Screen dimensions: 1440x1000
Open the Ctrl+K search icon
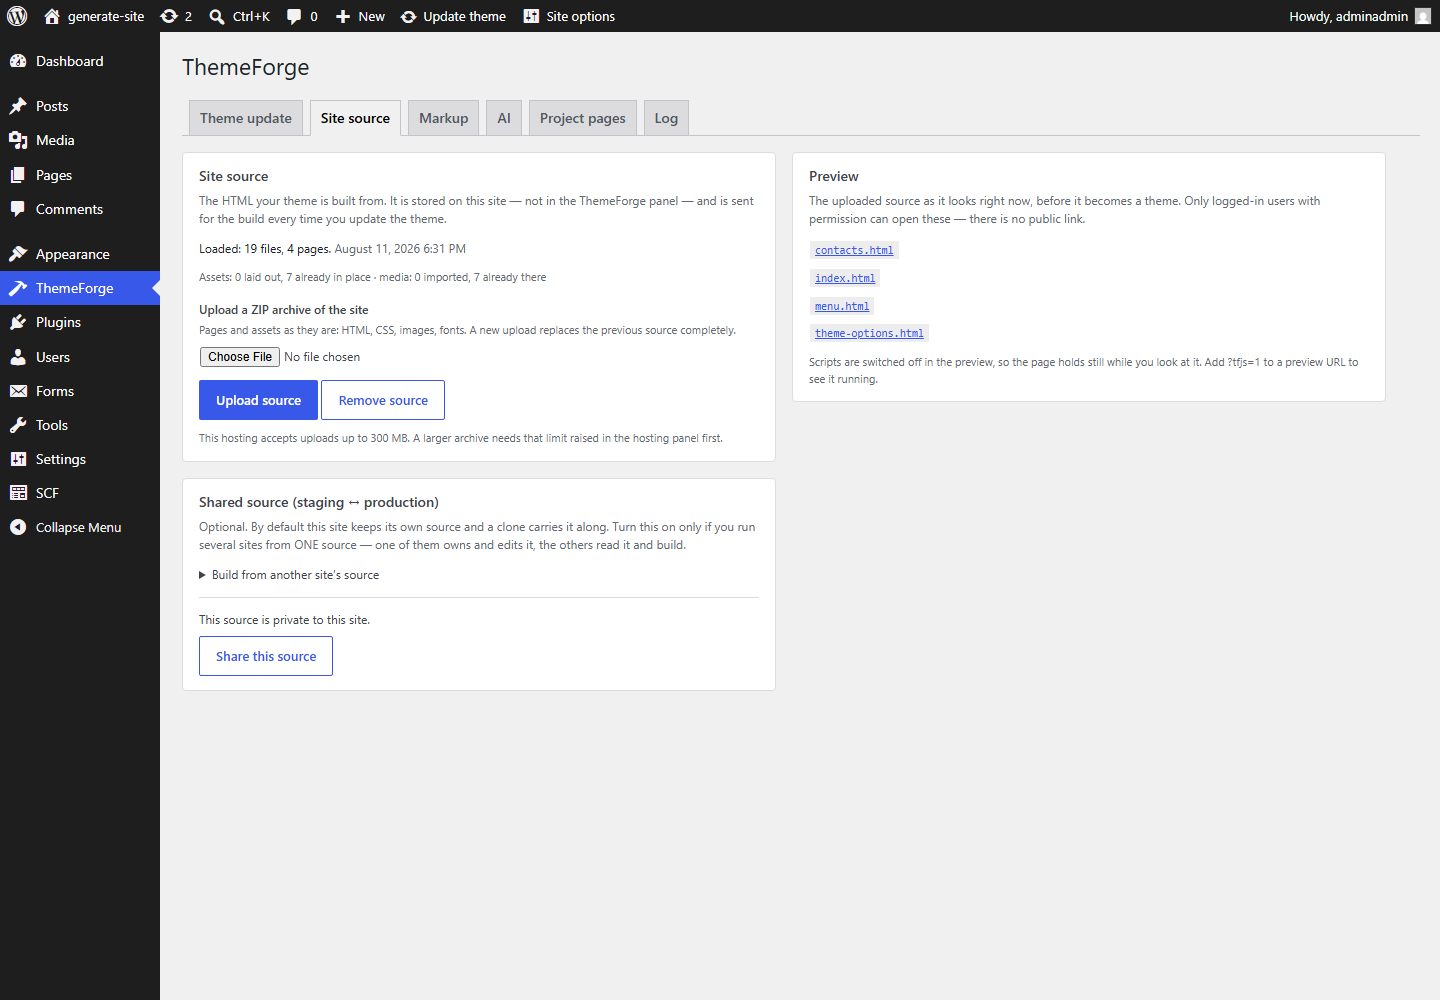tap(217, 16)
